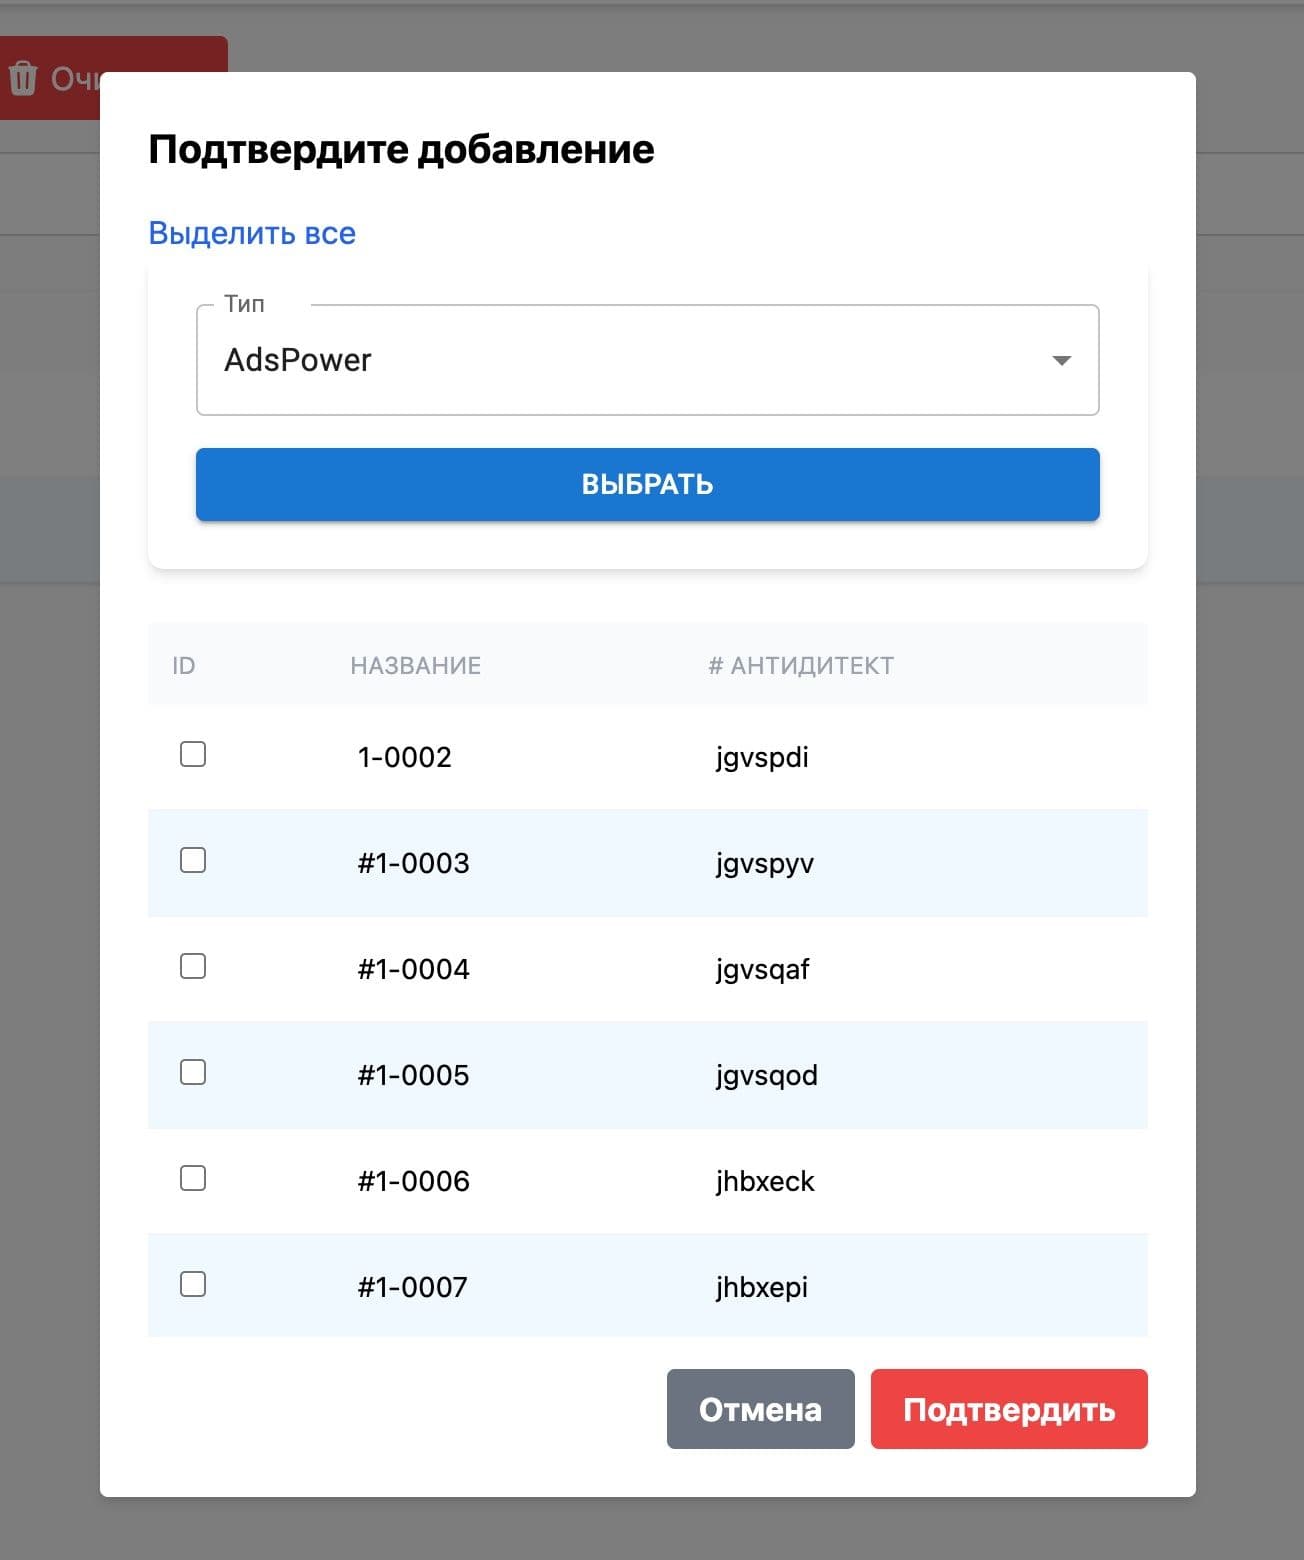Image resolution: width=1304 pixels, height=1560 pixels.
Task: Check the checkbox for row #1-0003
Action: pyautogui.click(x=192, y=861)
